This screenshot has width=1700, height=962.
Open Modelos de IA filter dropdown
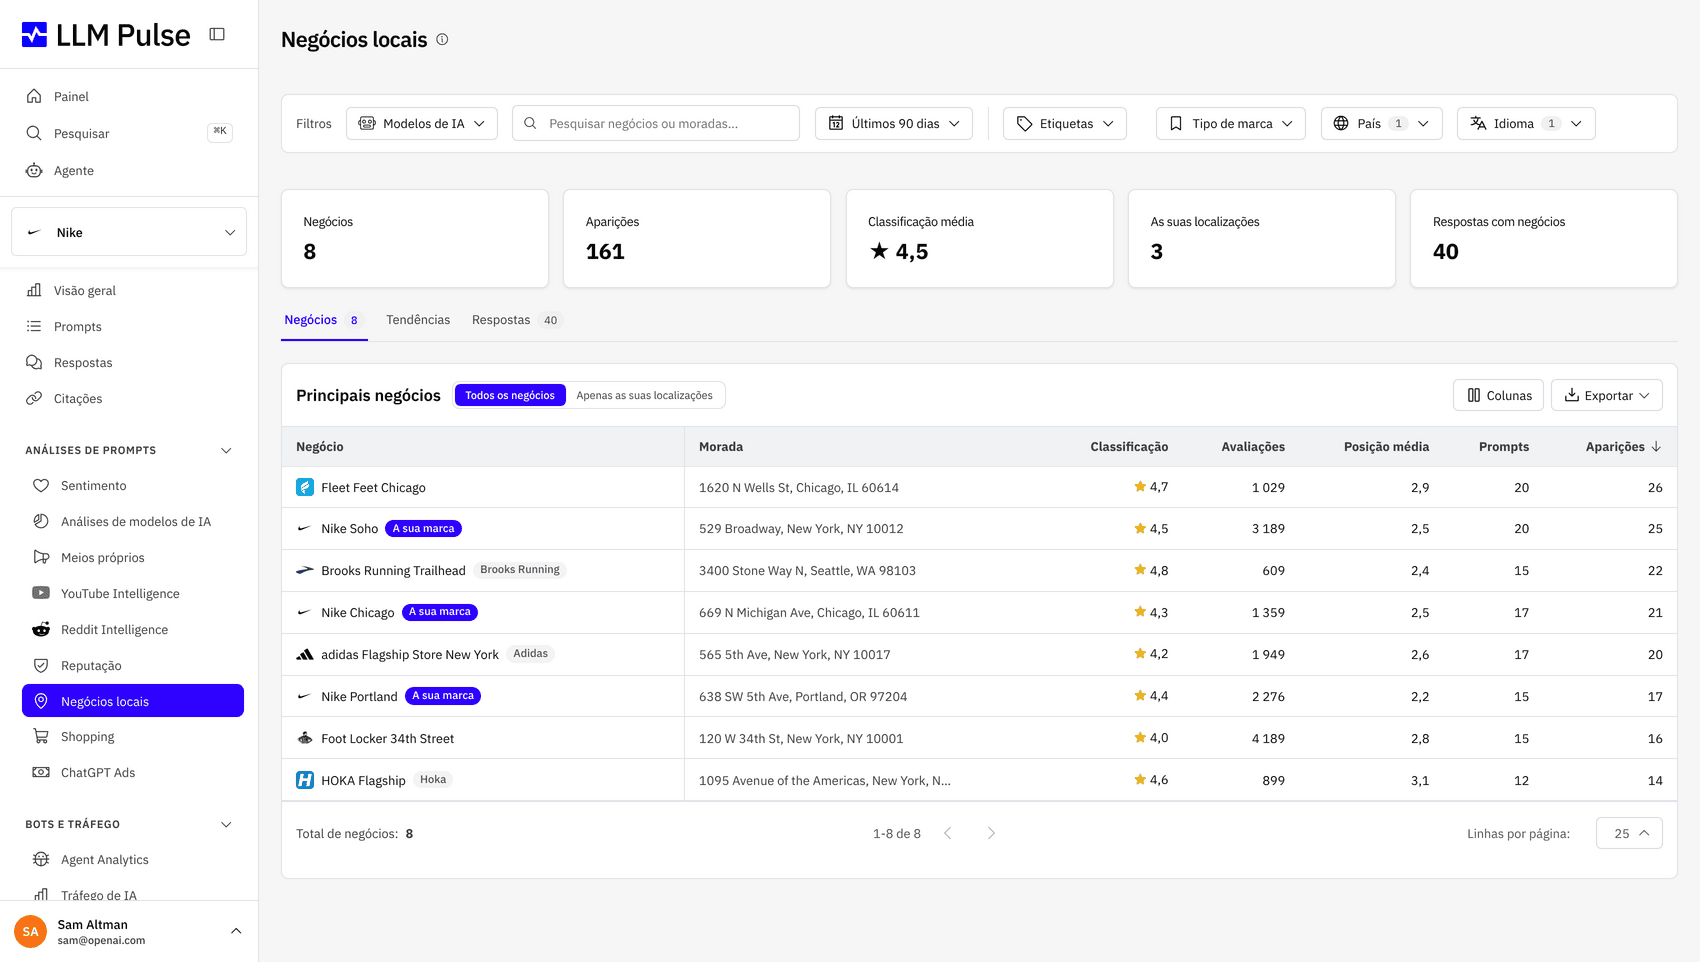pos(422,123)
